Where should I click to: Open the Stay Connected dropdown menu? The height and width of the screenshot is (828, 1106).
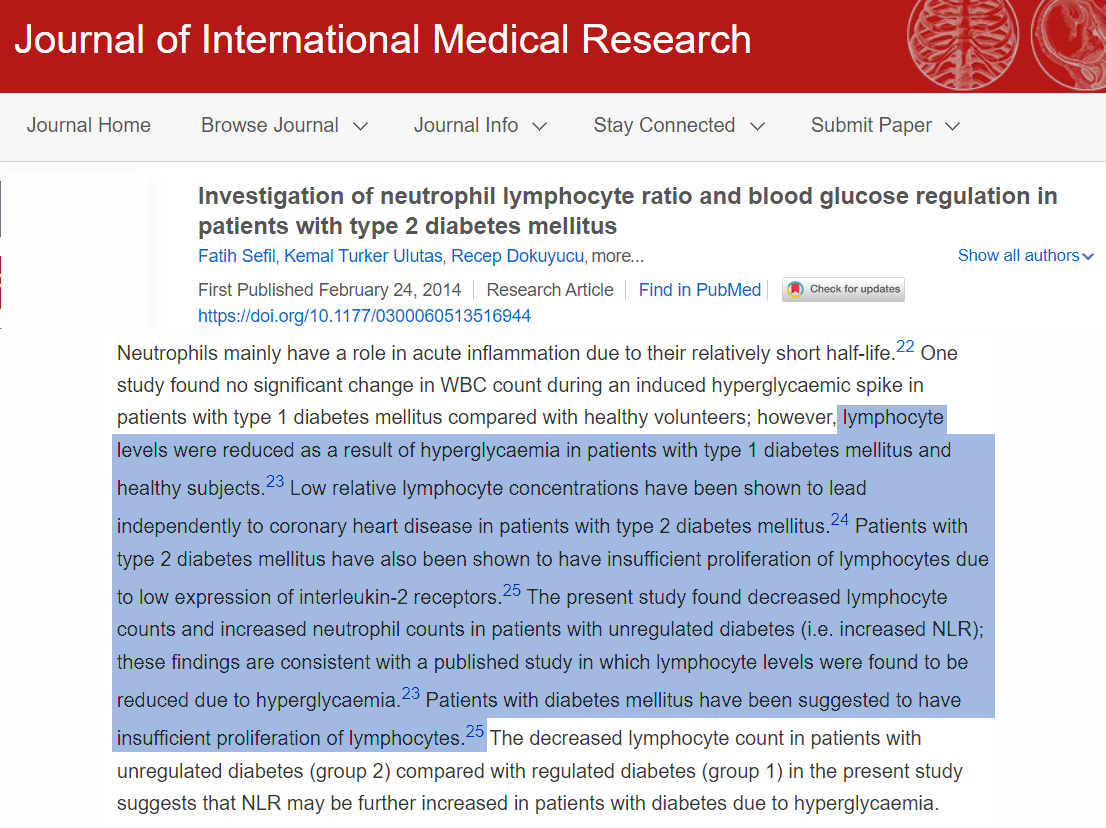coord(678,125)
